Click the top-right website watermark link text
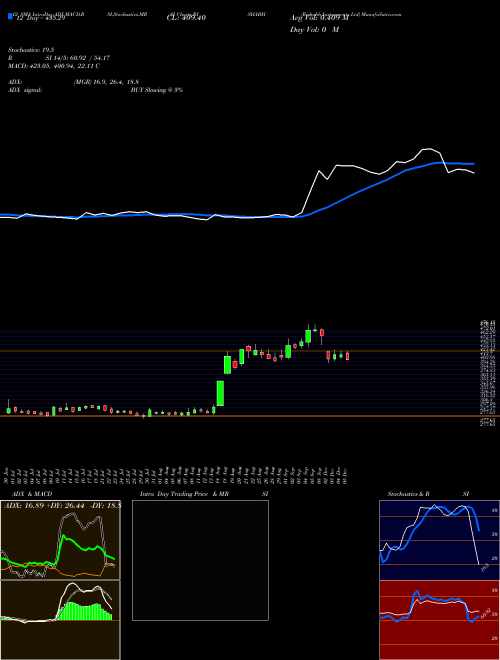The width and height of the screenshot is (500, 660). [351, 14]
